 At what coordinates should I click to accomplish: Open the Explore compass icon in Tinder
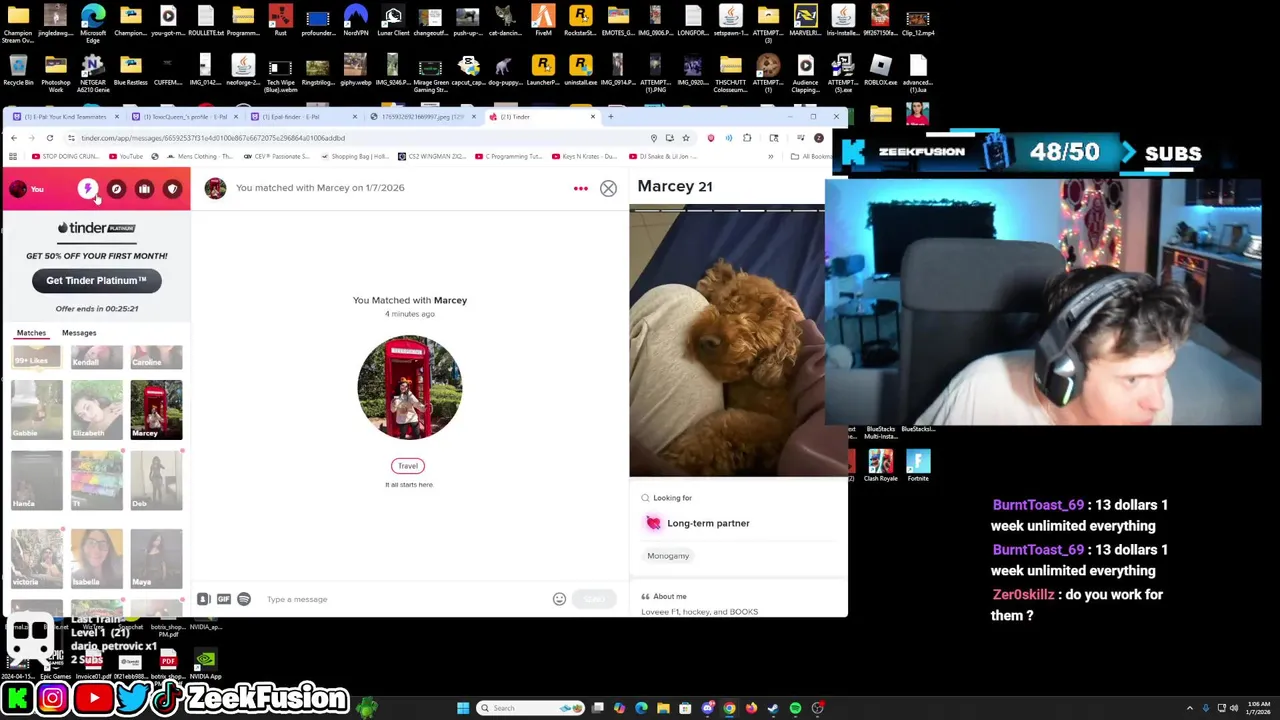[x=116, y=189]
